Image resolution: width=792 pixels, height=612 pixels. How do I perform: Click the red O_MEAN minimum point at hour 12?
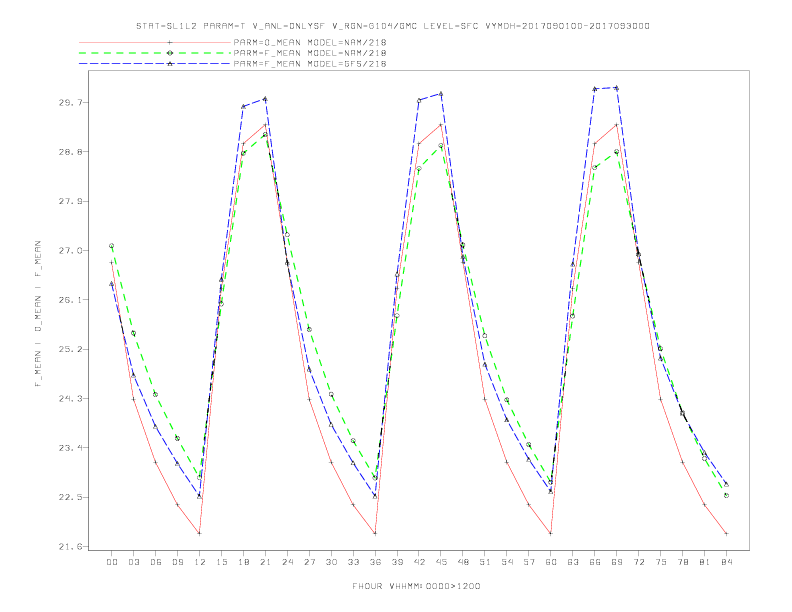pos(200,533)
